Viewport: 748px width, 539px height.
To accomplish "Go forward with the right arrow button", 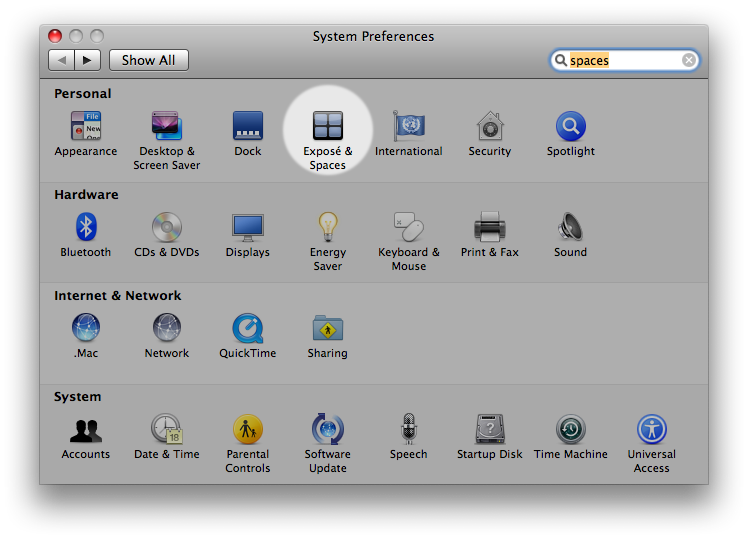I will pyautogui.click(x=87, y=60).
